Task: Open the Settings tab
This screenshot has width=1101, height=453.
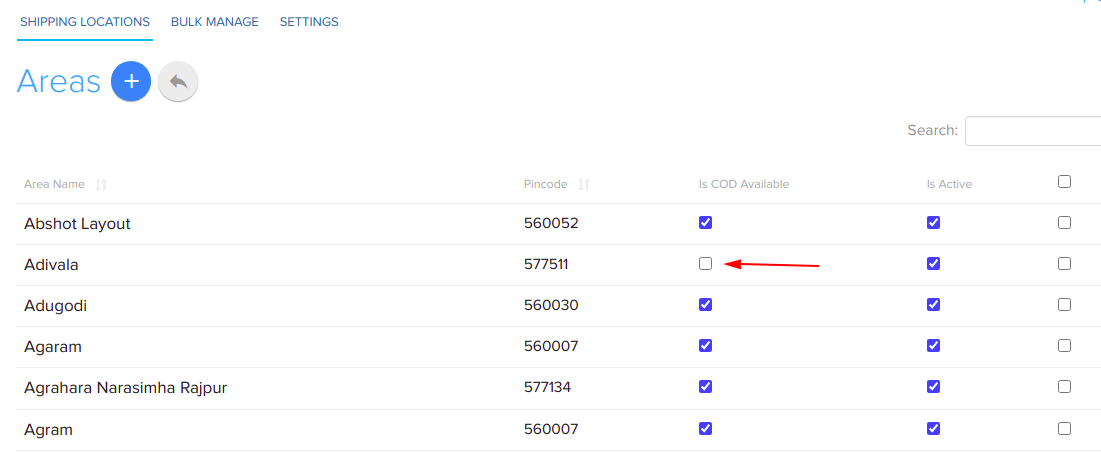Action: tap(309, 22)
